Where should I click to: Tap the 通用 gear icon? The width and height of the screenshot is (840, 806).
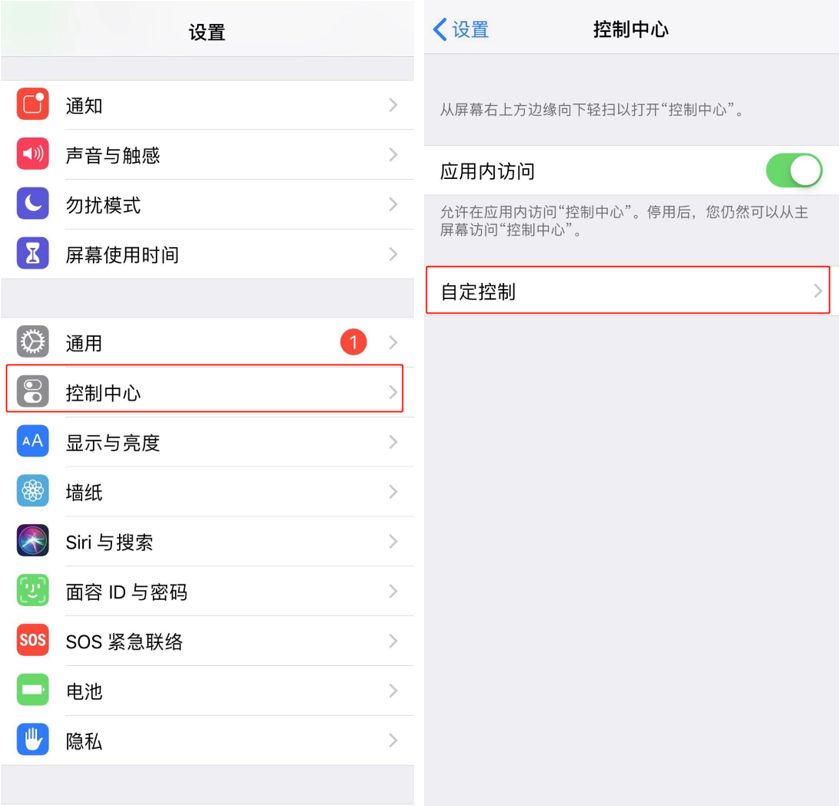point(33,342)
